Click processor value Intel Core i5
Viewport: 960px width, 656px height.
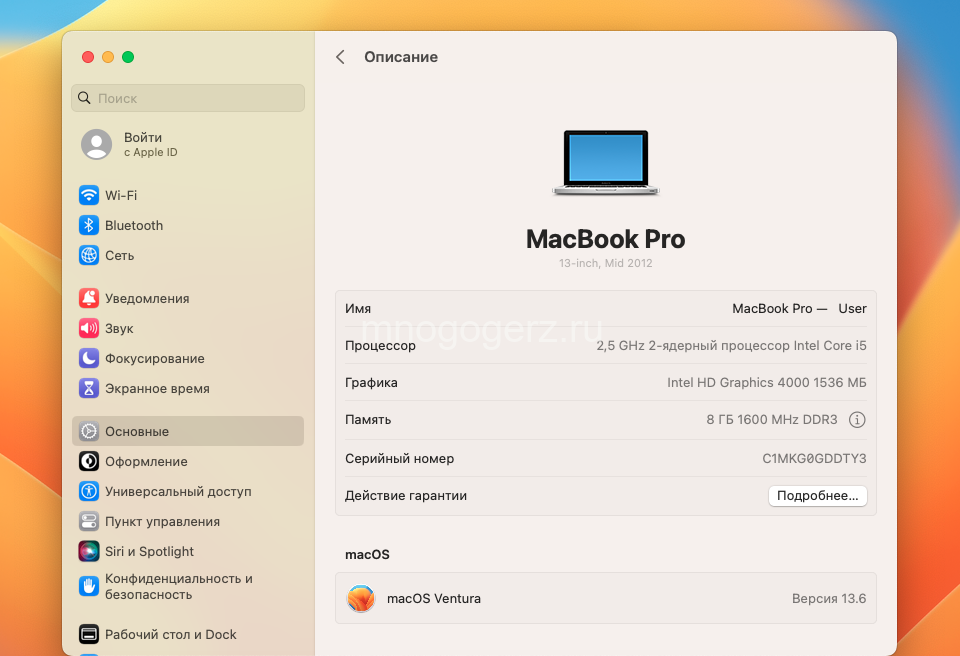[731, 345]
